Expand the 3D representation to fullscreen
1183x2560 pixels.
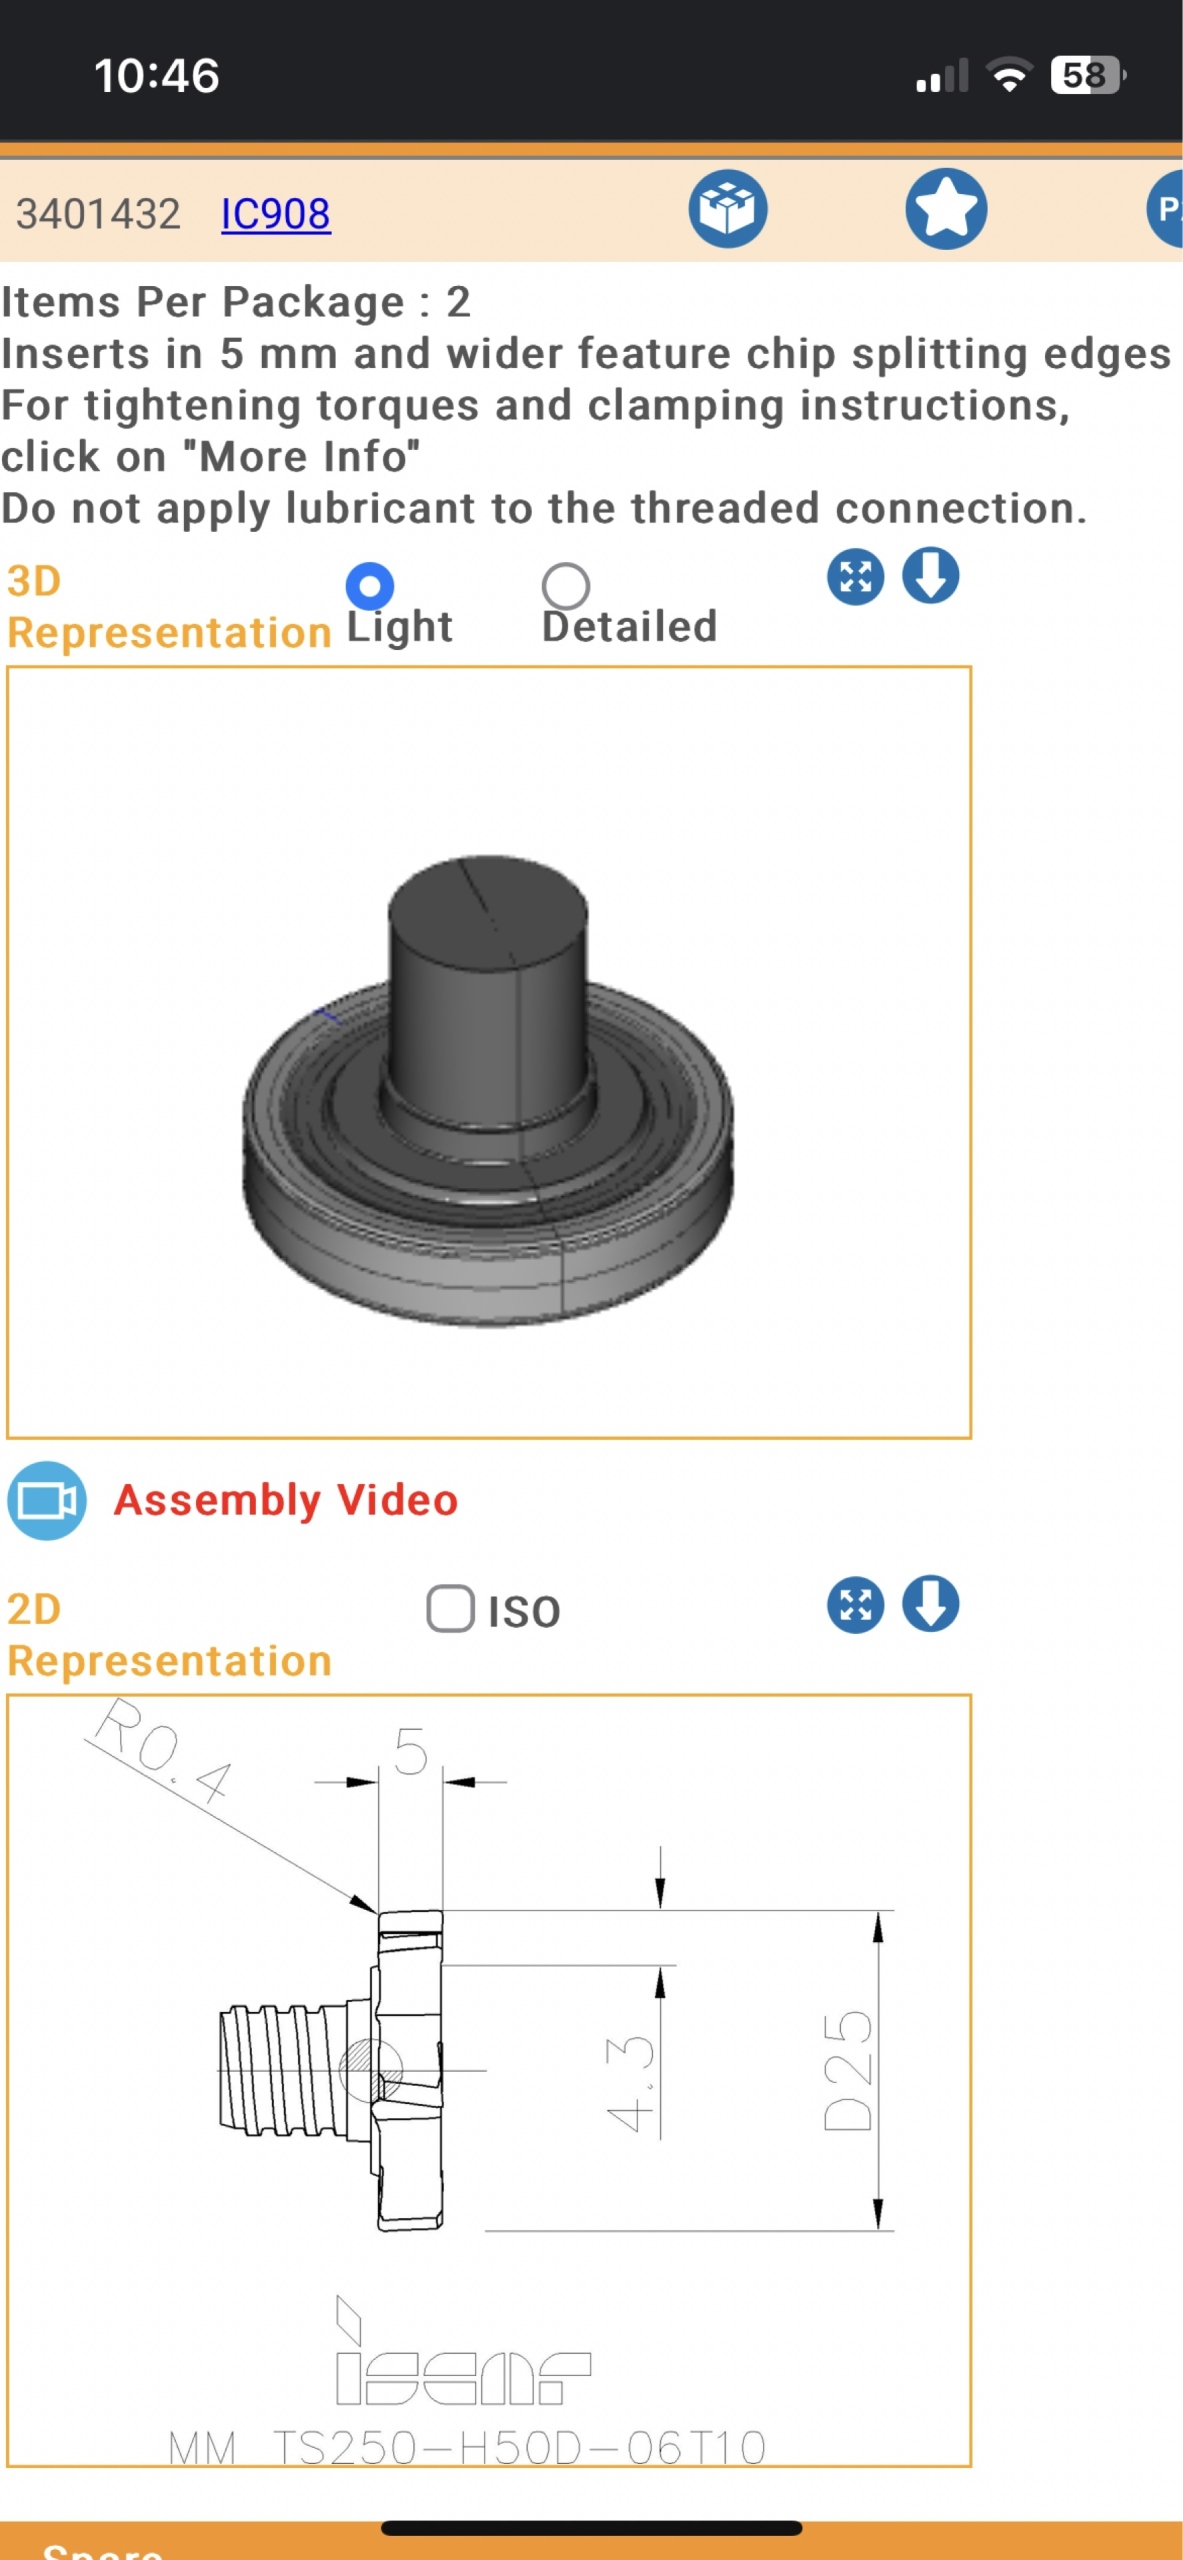tap(855, 577)
